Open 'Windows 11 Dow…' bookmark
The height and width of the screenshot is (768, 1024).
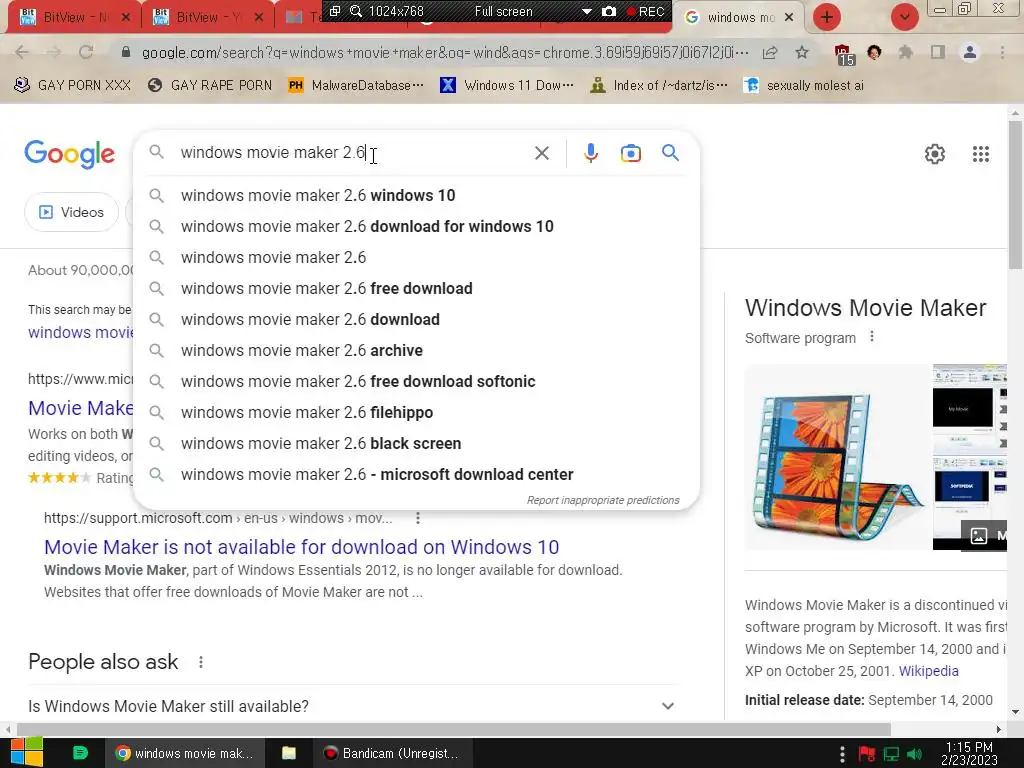click(507, 86)
